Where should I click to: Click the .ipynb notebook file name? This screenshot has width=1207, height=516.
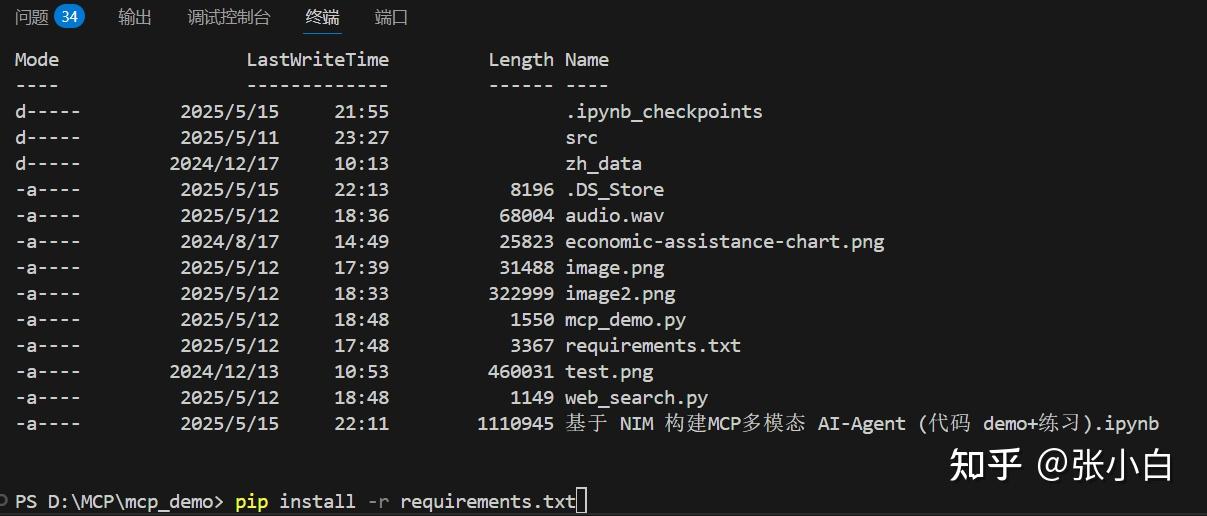tap(861, 424)
